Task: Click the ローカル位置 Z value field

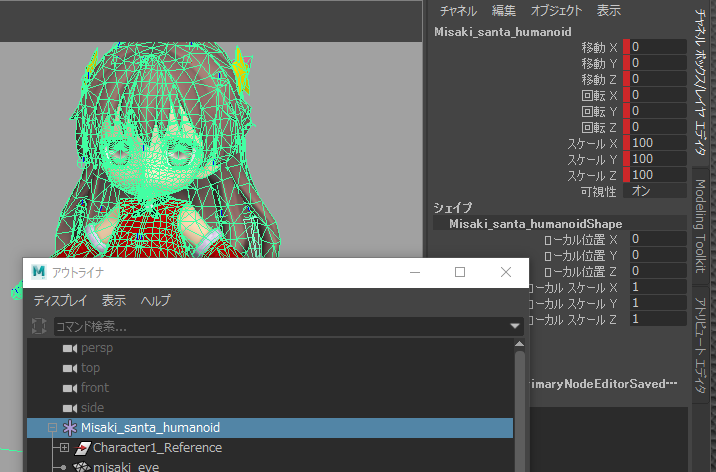Action: (x=658, y=271)
